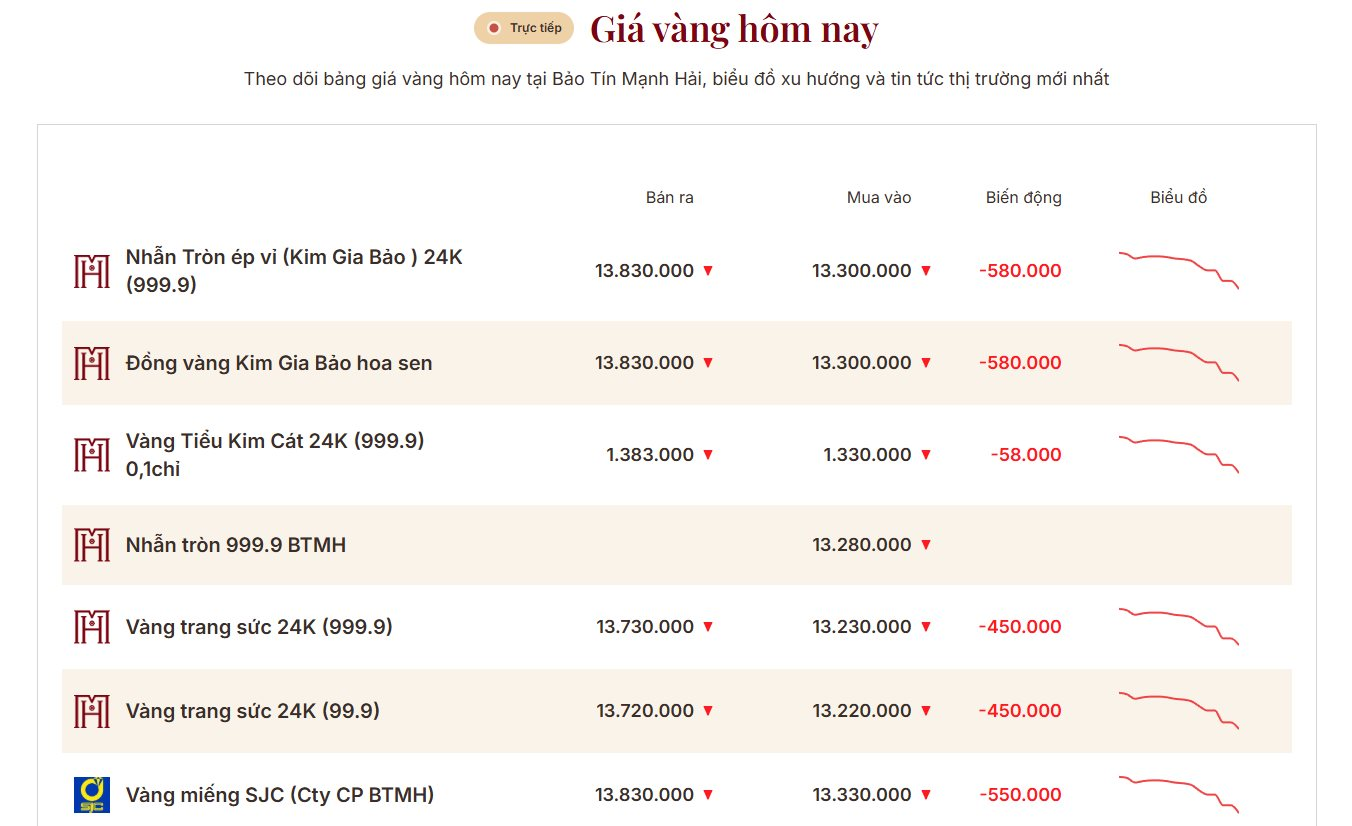Select the Đồng vàng Kim Gia Bảo hoa sen name
The width and height of the screenshot is (1352, 826).
tap(279, 363)
